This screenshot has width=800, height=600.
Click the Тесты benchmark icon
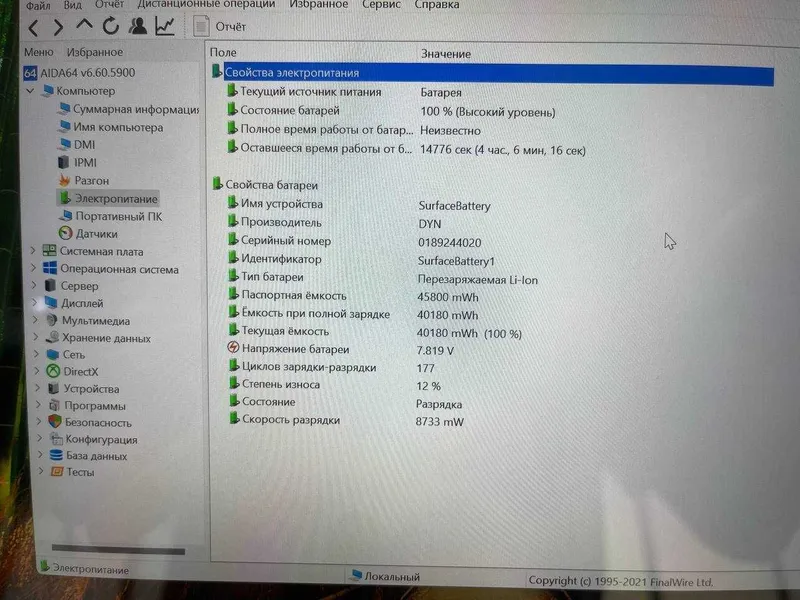(57, 472)
